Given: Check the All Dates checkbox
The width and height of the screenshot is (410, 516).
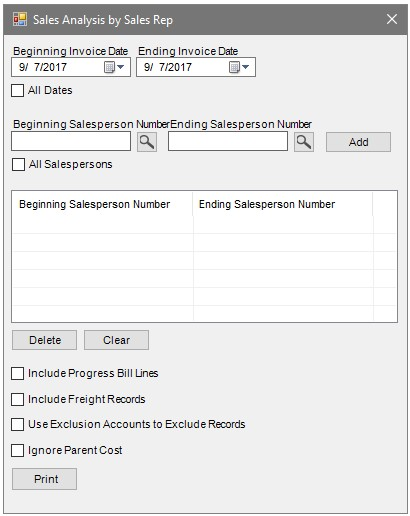Looking at the screenshot, I should 18,90.
